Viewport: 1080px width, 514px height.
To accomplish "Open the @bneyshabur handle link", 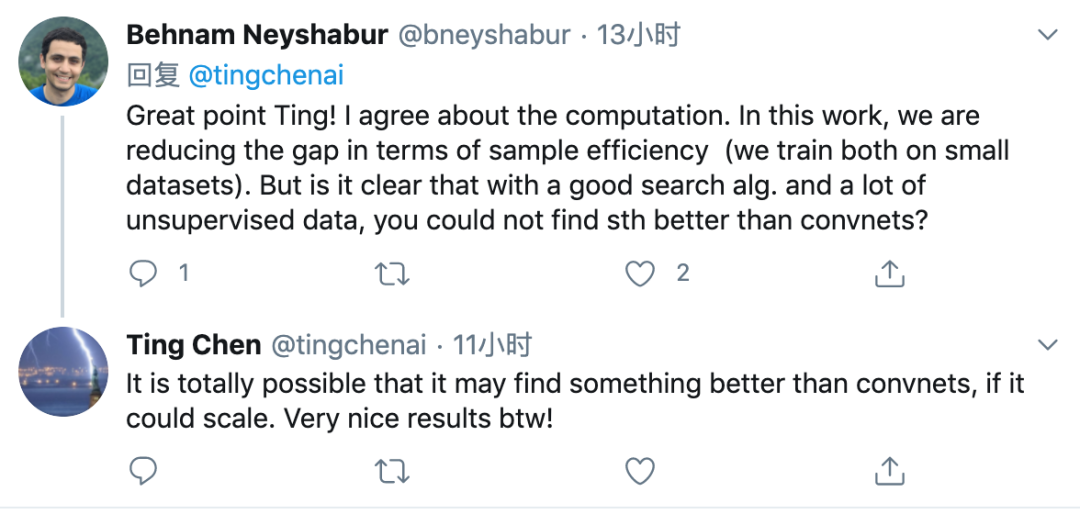I will (x=485, y=36).
